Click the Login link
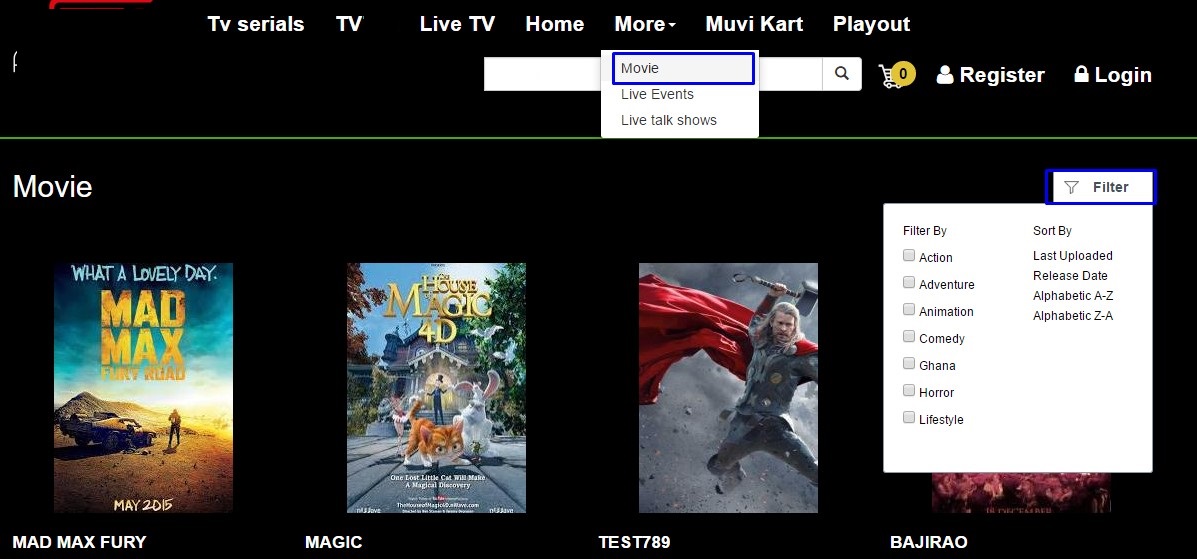 1113,75
